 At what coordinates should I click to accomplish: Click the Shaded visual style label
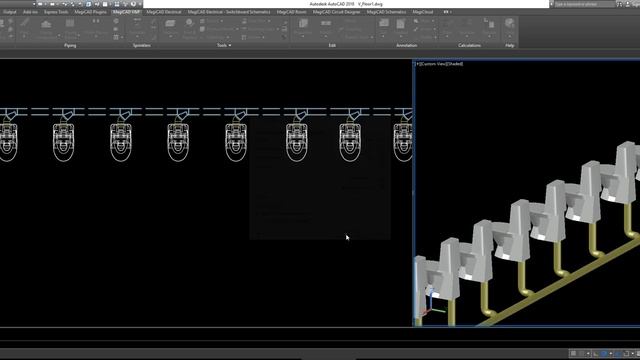coord(454,64)
